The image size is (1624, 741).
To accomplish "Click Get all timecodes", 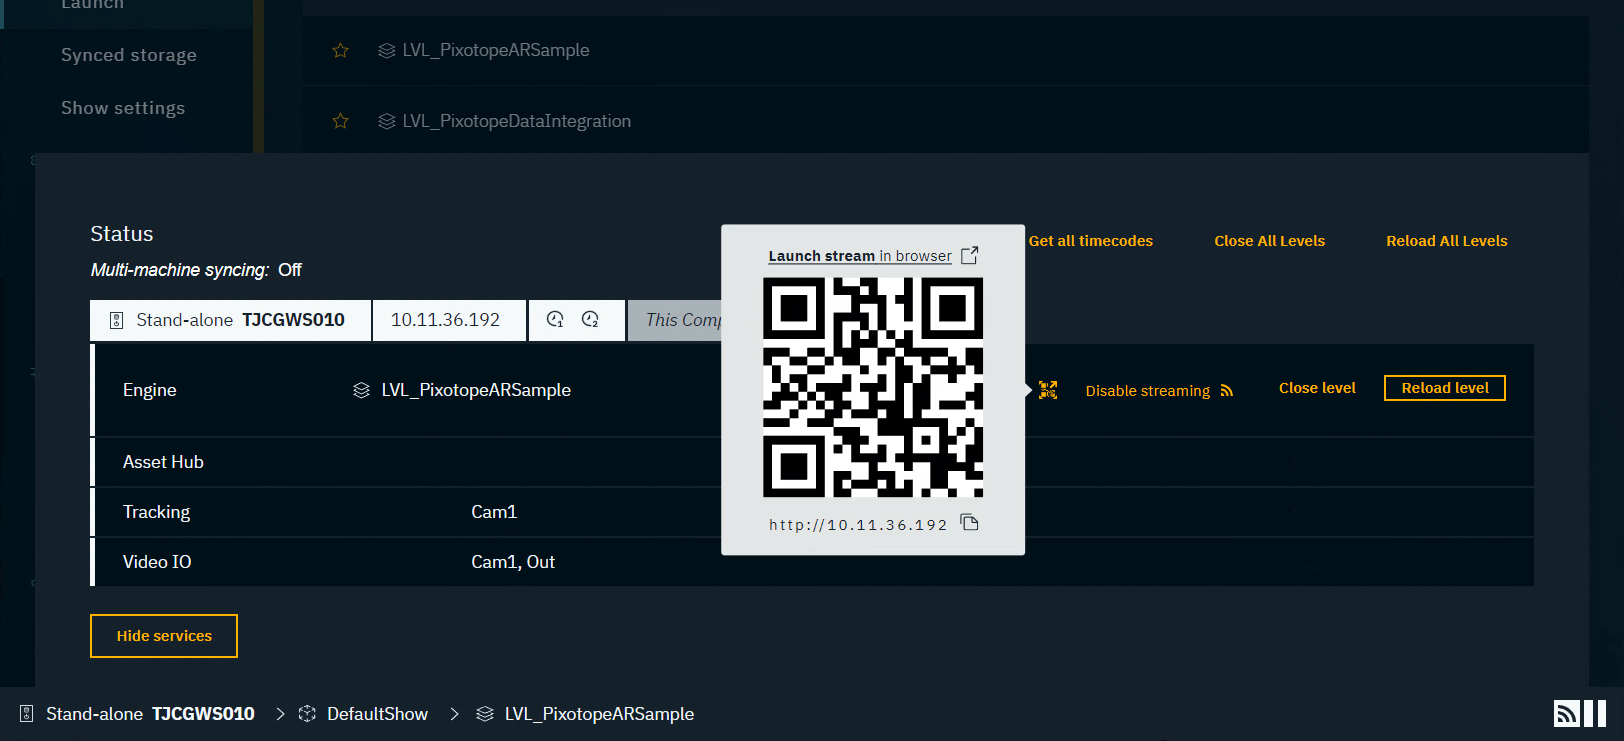I will [1090, 241].
